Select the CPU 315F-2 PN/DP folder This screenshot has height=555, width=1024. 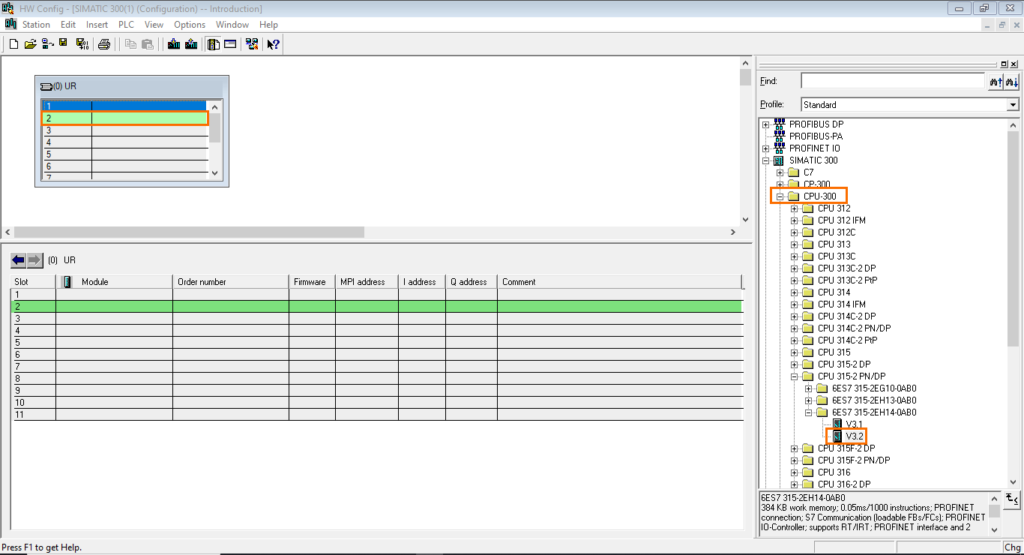[x=854, y=460]
